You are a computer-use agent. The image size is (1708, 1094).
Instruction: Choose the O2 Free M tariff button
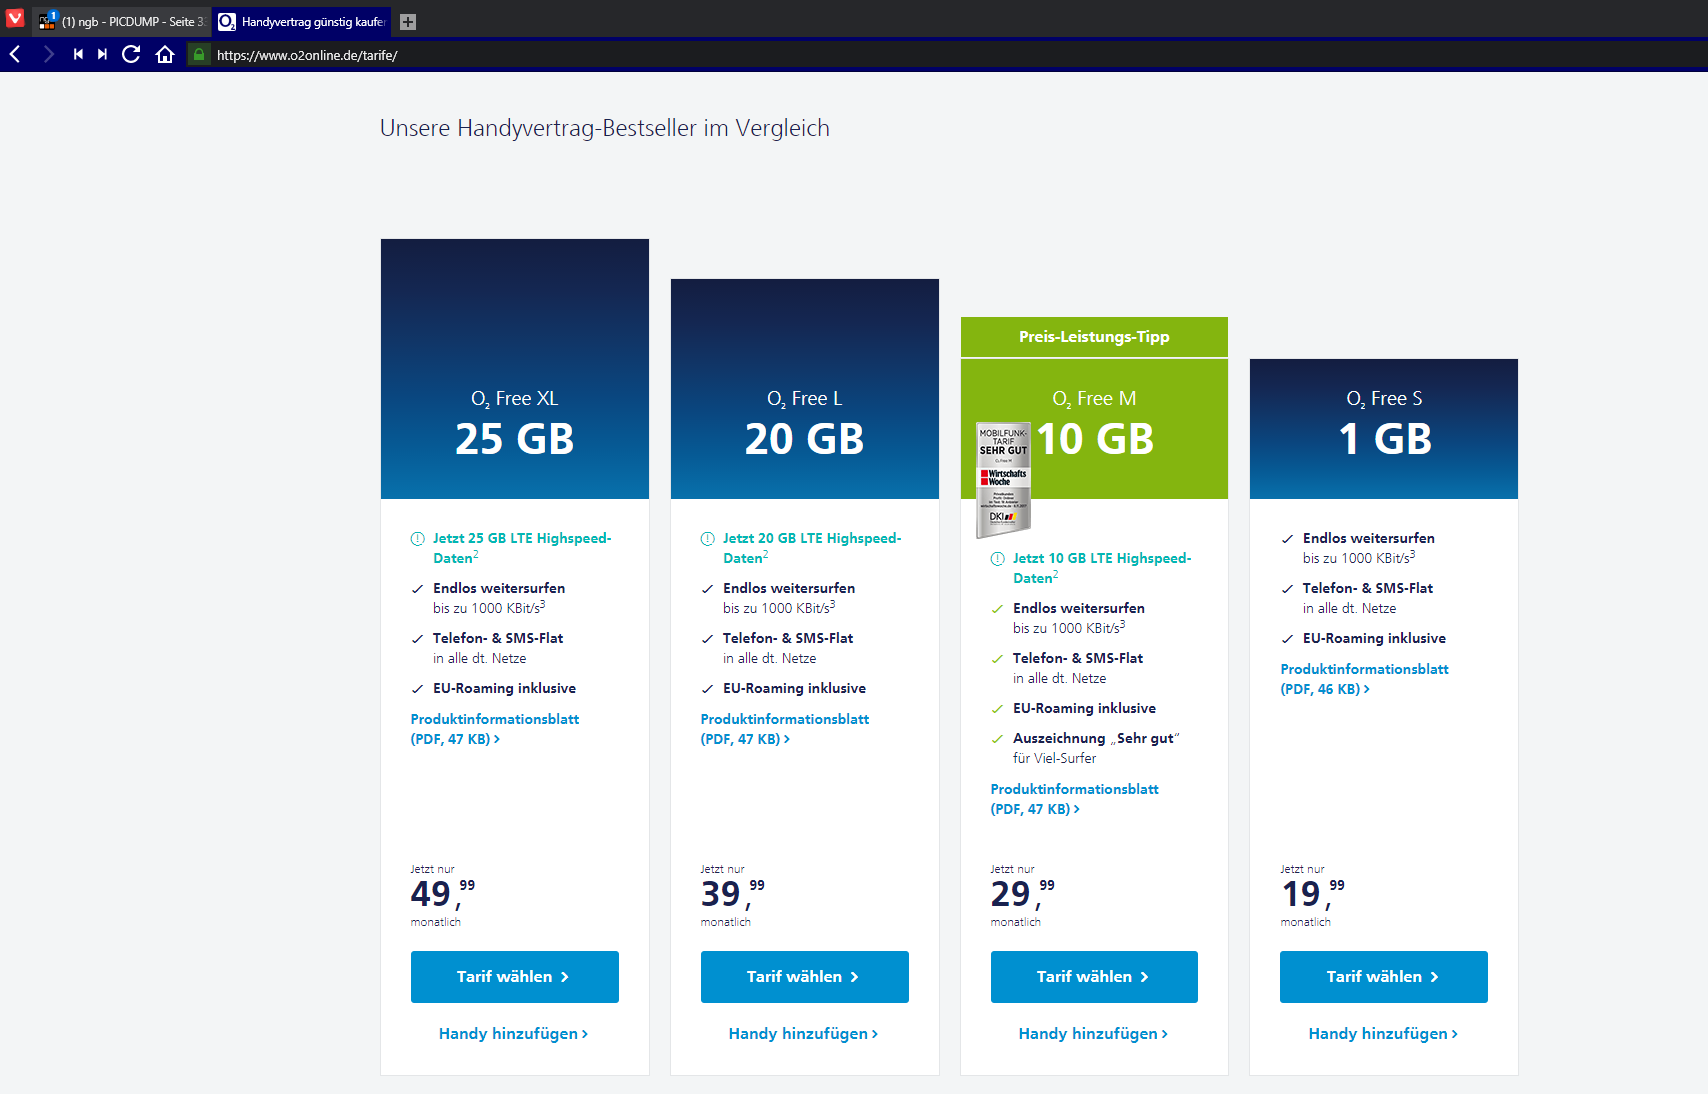point(1094,977)
